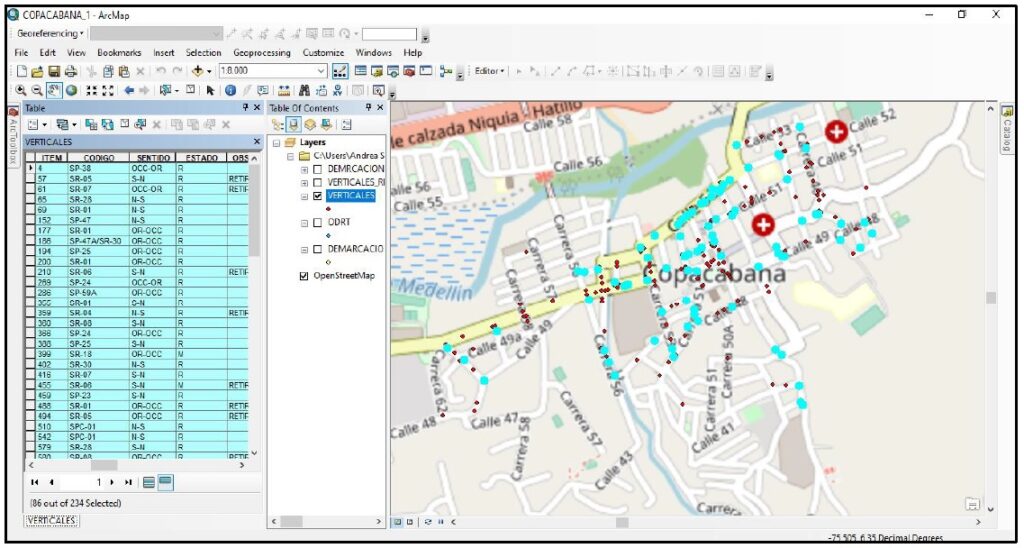Save the map with the floppy disk icon
1024x548 pixels.
[54, 71]
